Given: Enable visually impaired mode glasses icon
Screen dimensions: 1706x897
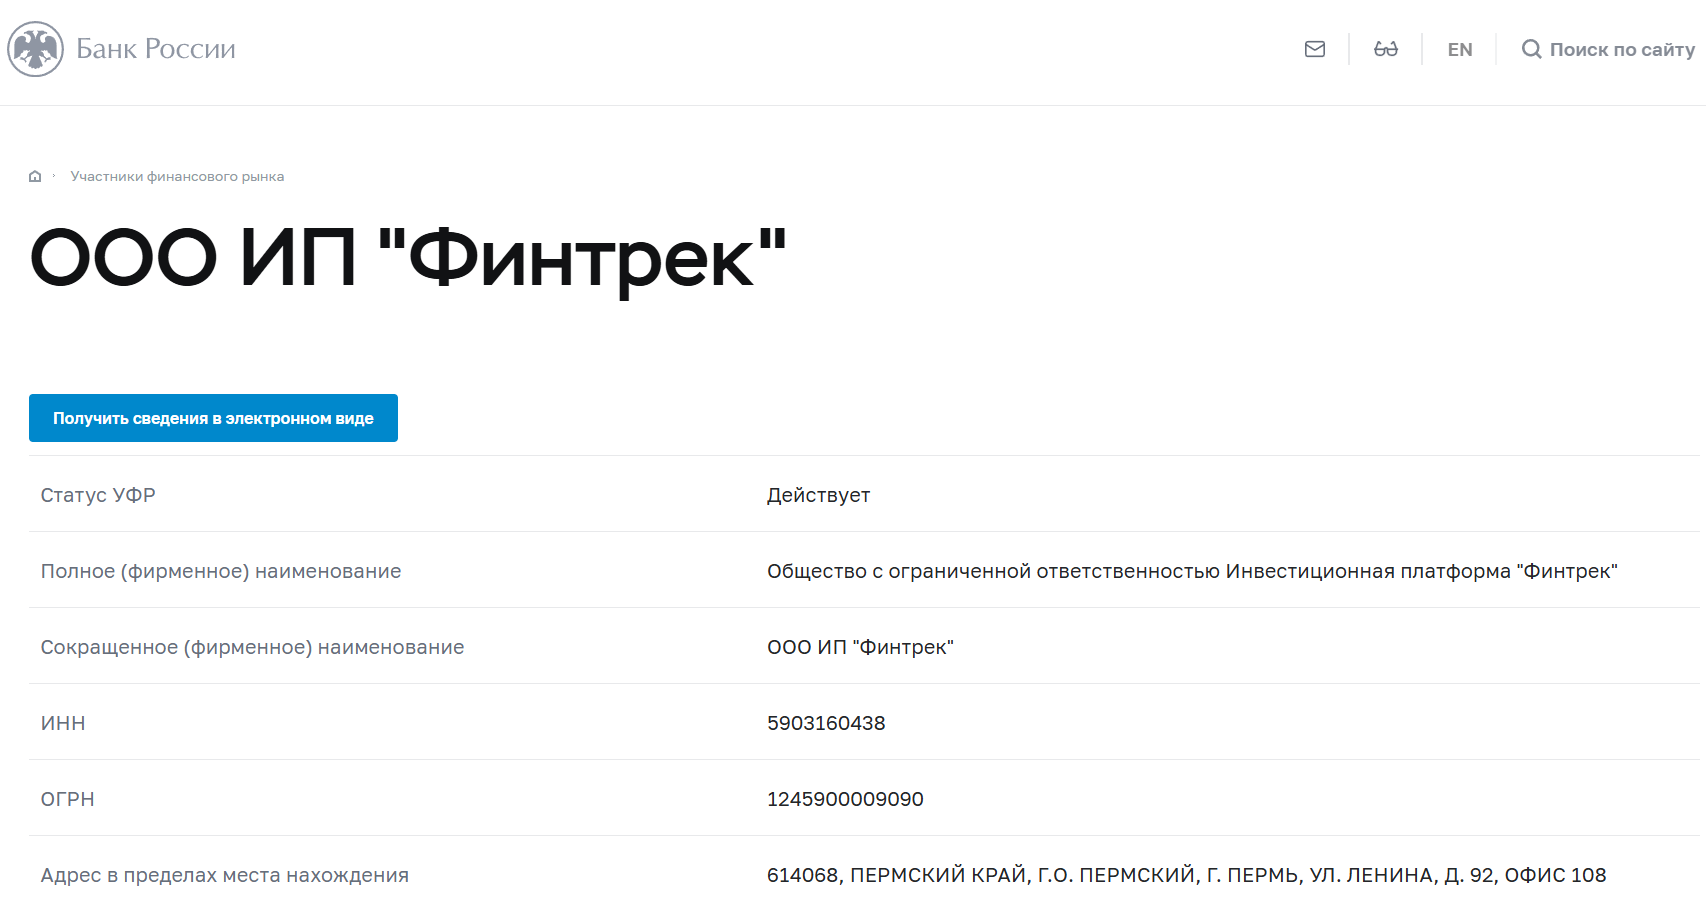Looking at the screenshot, I should tap(1386, 49).
